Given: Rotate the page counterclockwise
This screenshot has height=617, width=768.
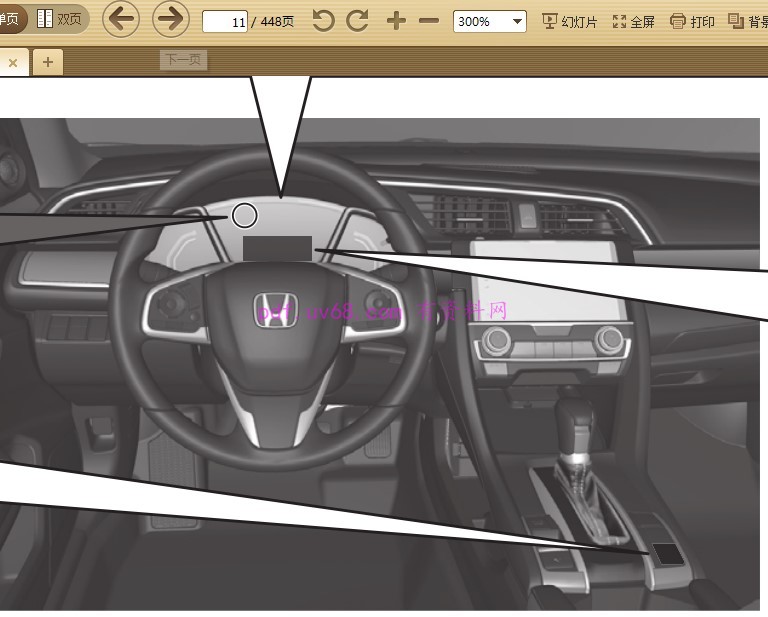Looking at the screenshot, I should 323,21.
